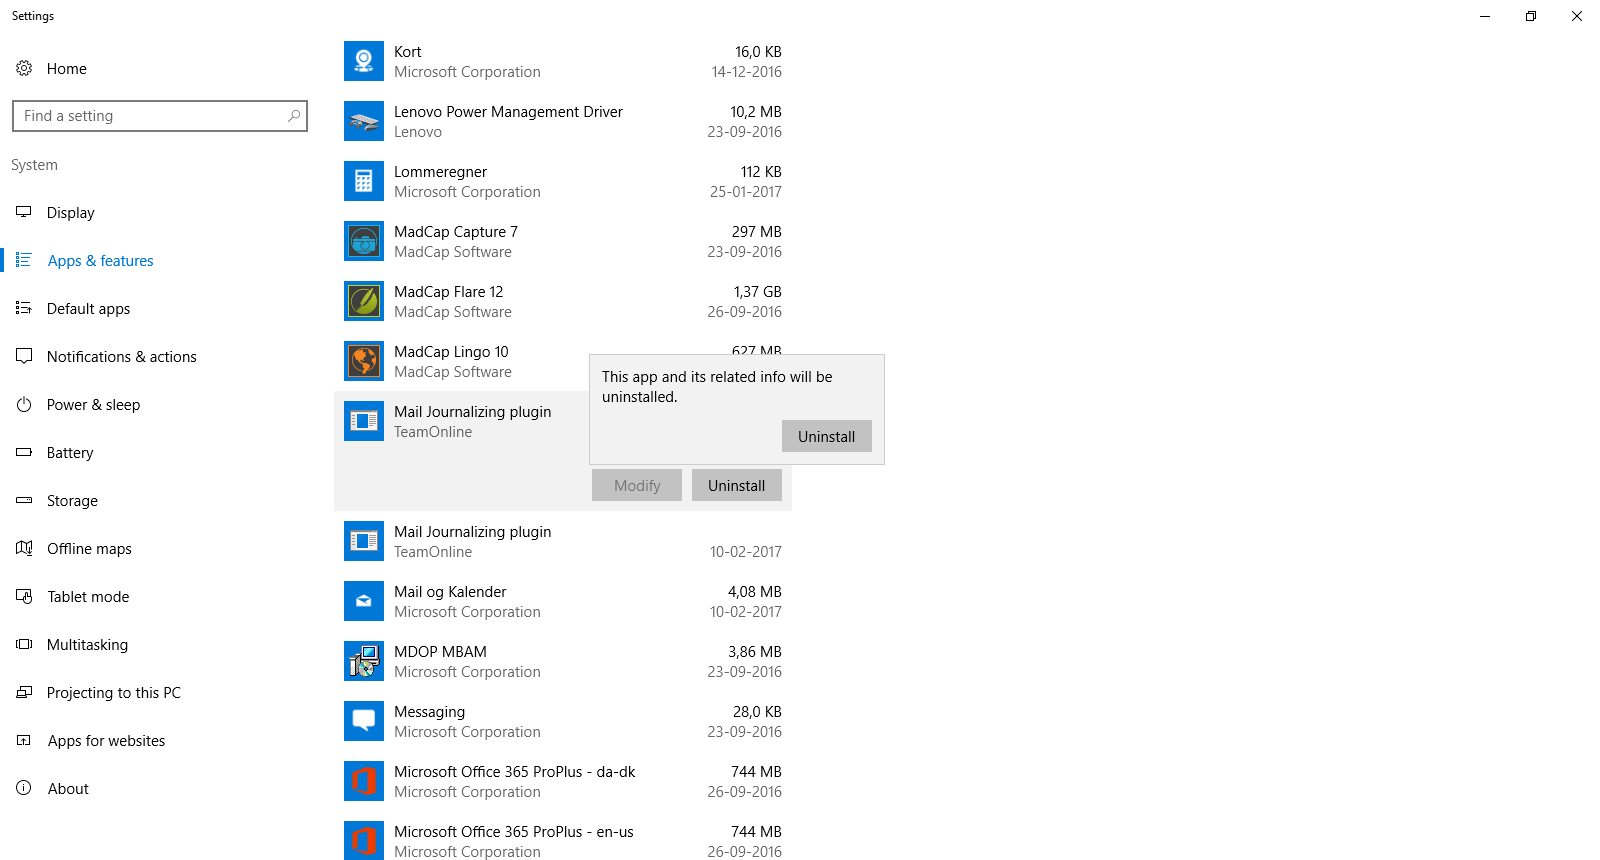This screenshot has width=1600, height=860.
Task: Click the Find a setting search box
Action: (x=160, y=116)
